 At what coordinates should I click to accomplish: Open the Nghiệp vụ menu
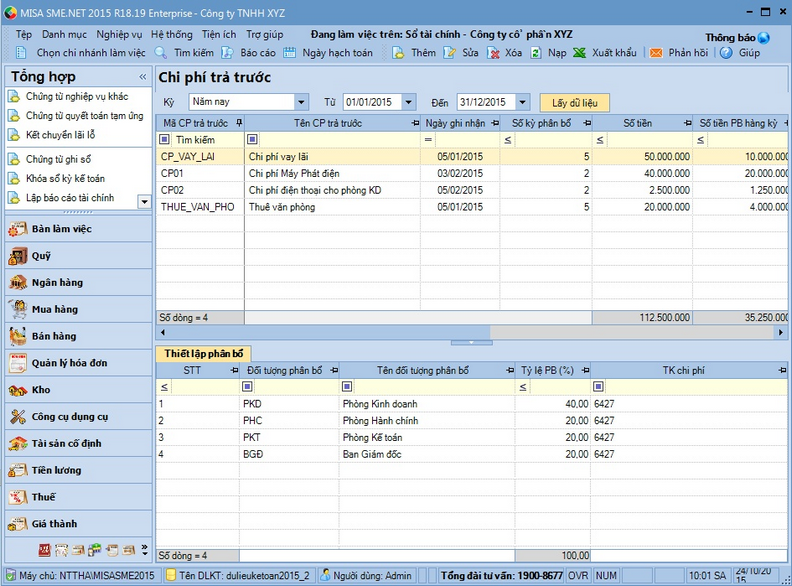pyautogui.click(x=119, y=34)
